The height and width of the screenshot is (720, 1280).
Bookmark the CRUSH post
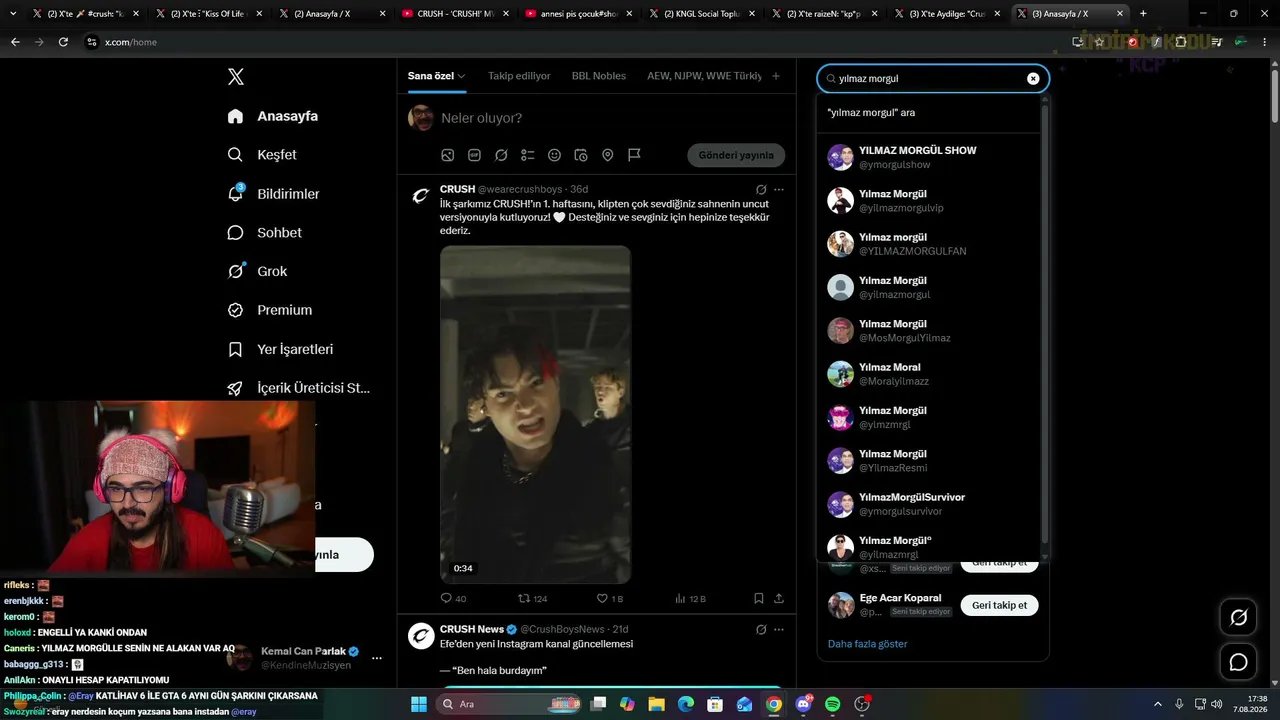759,598
